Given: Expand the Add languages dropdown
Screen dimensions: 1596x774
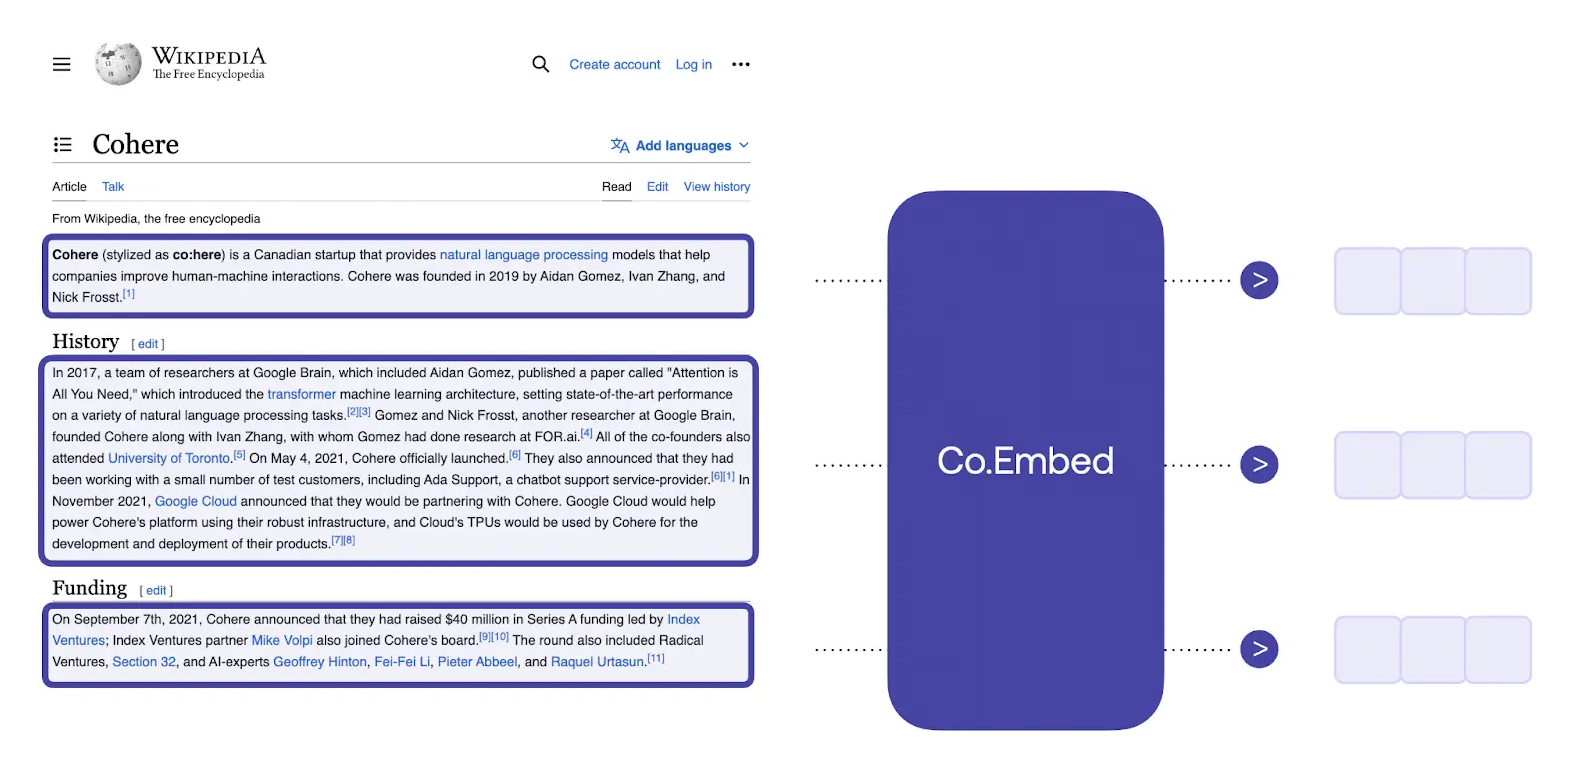Looking at the screenshot, I should point(681,146).
